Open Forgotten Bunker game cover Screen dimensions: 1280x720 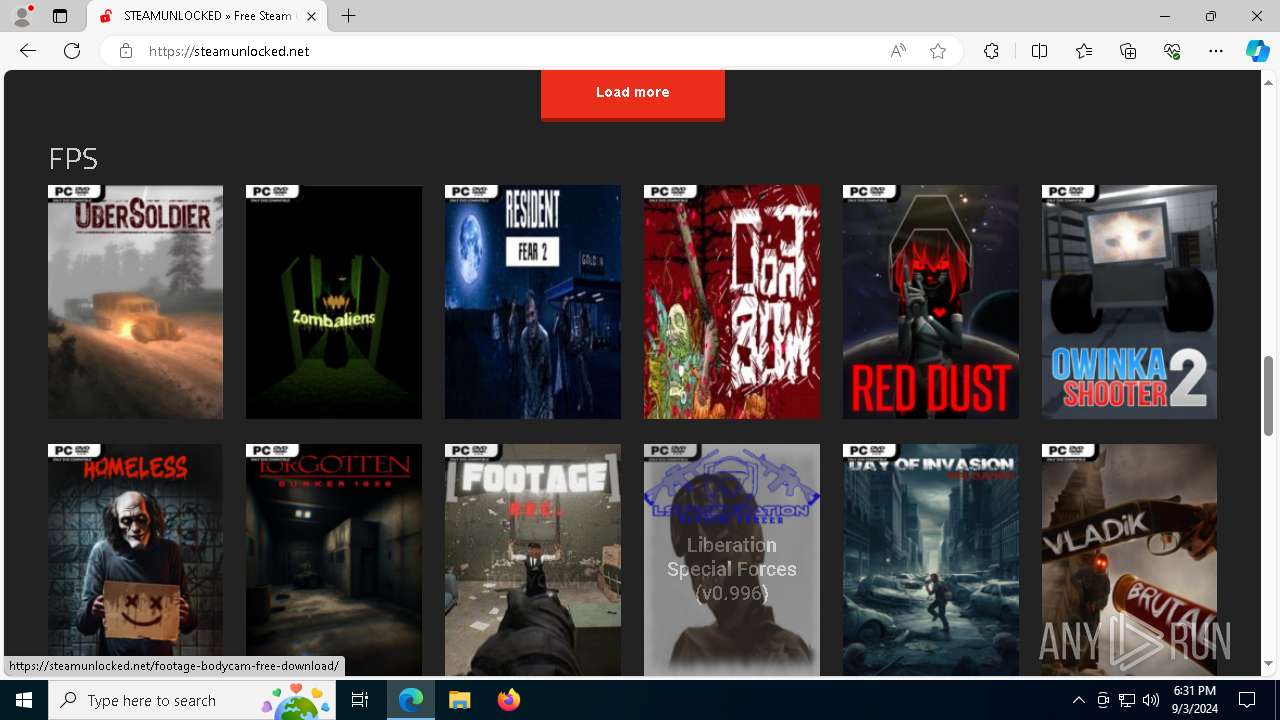[x=334, y=560]
